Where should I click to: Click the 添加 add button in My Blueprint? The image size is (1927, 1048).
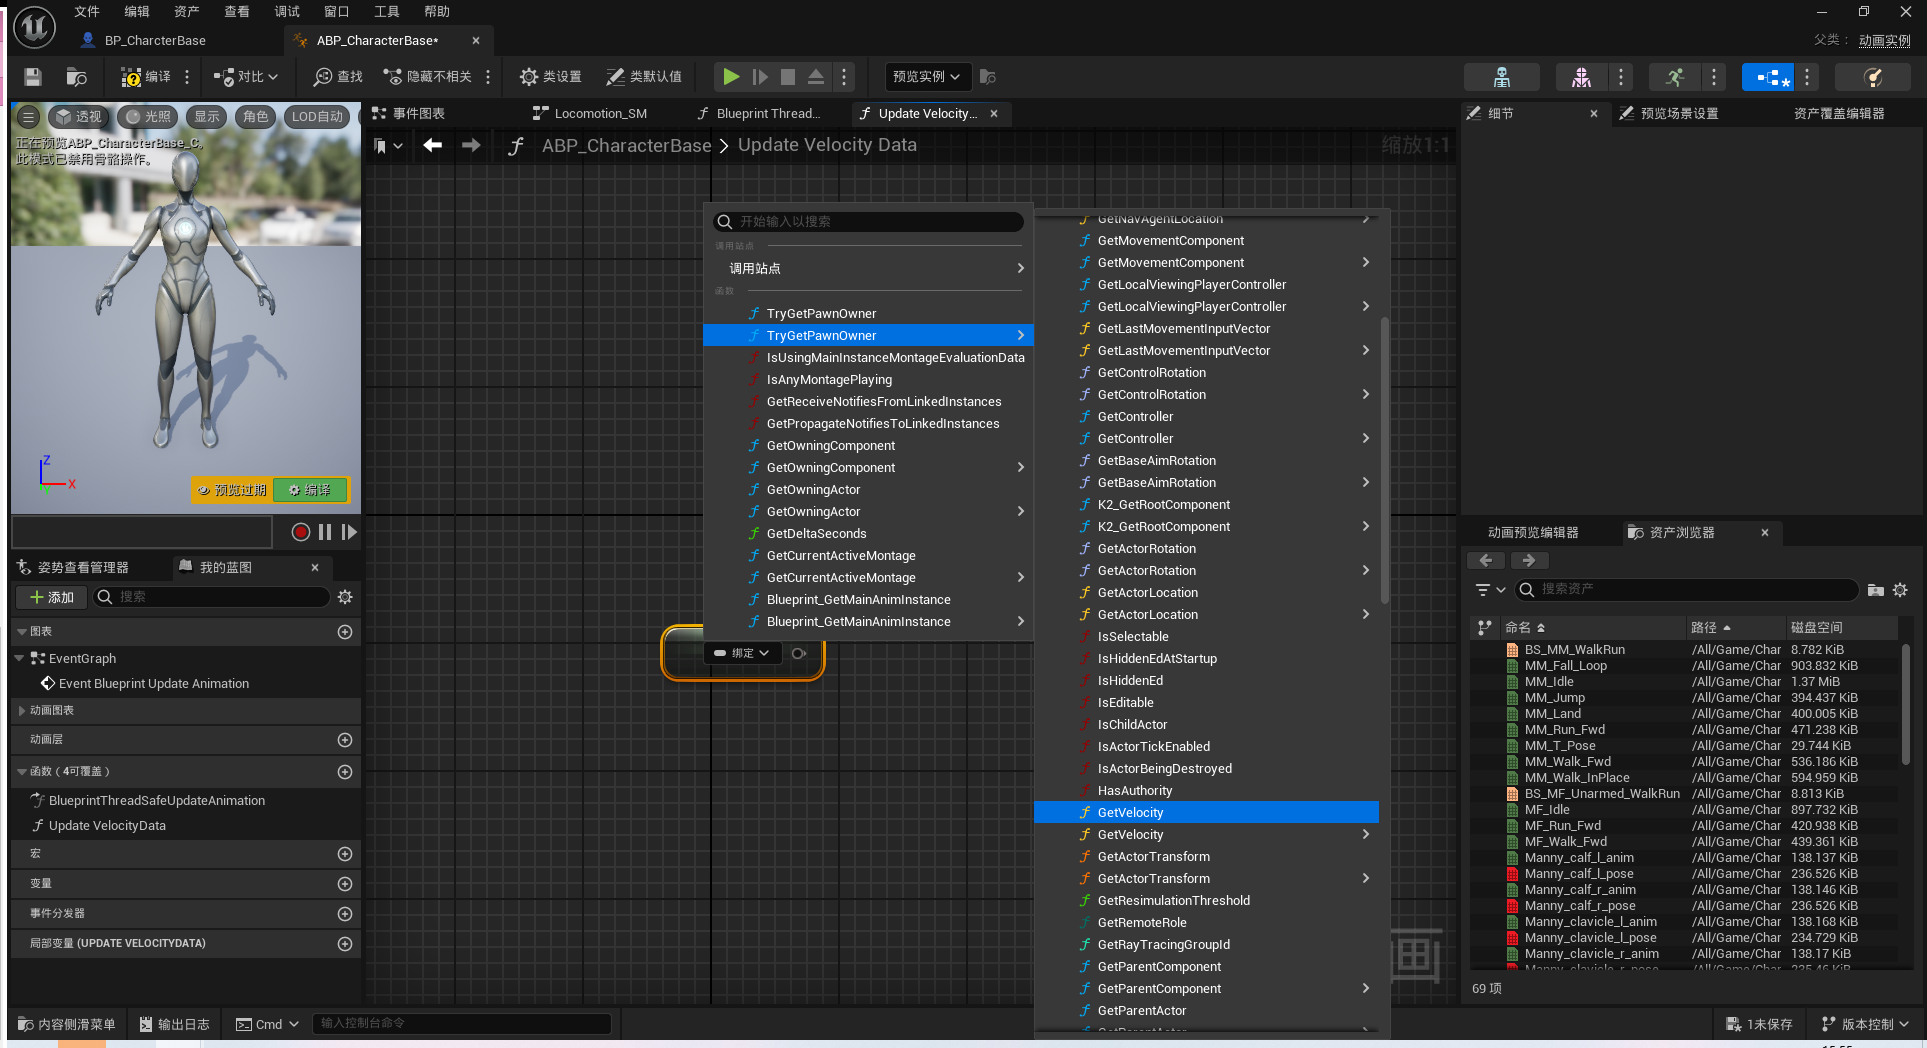[x=52, y=597]
